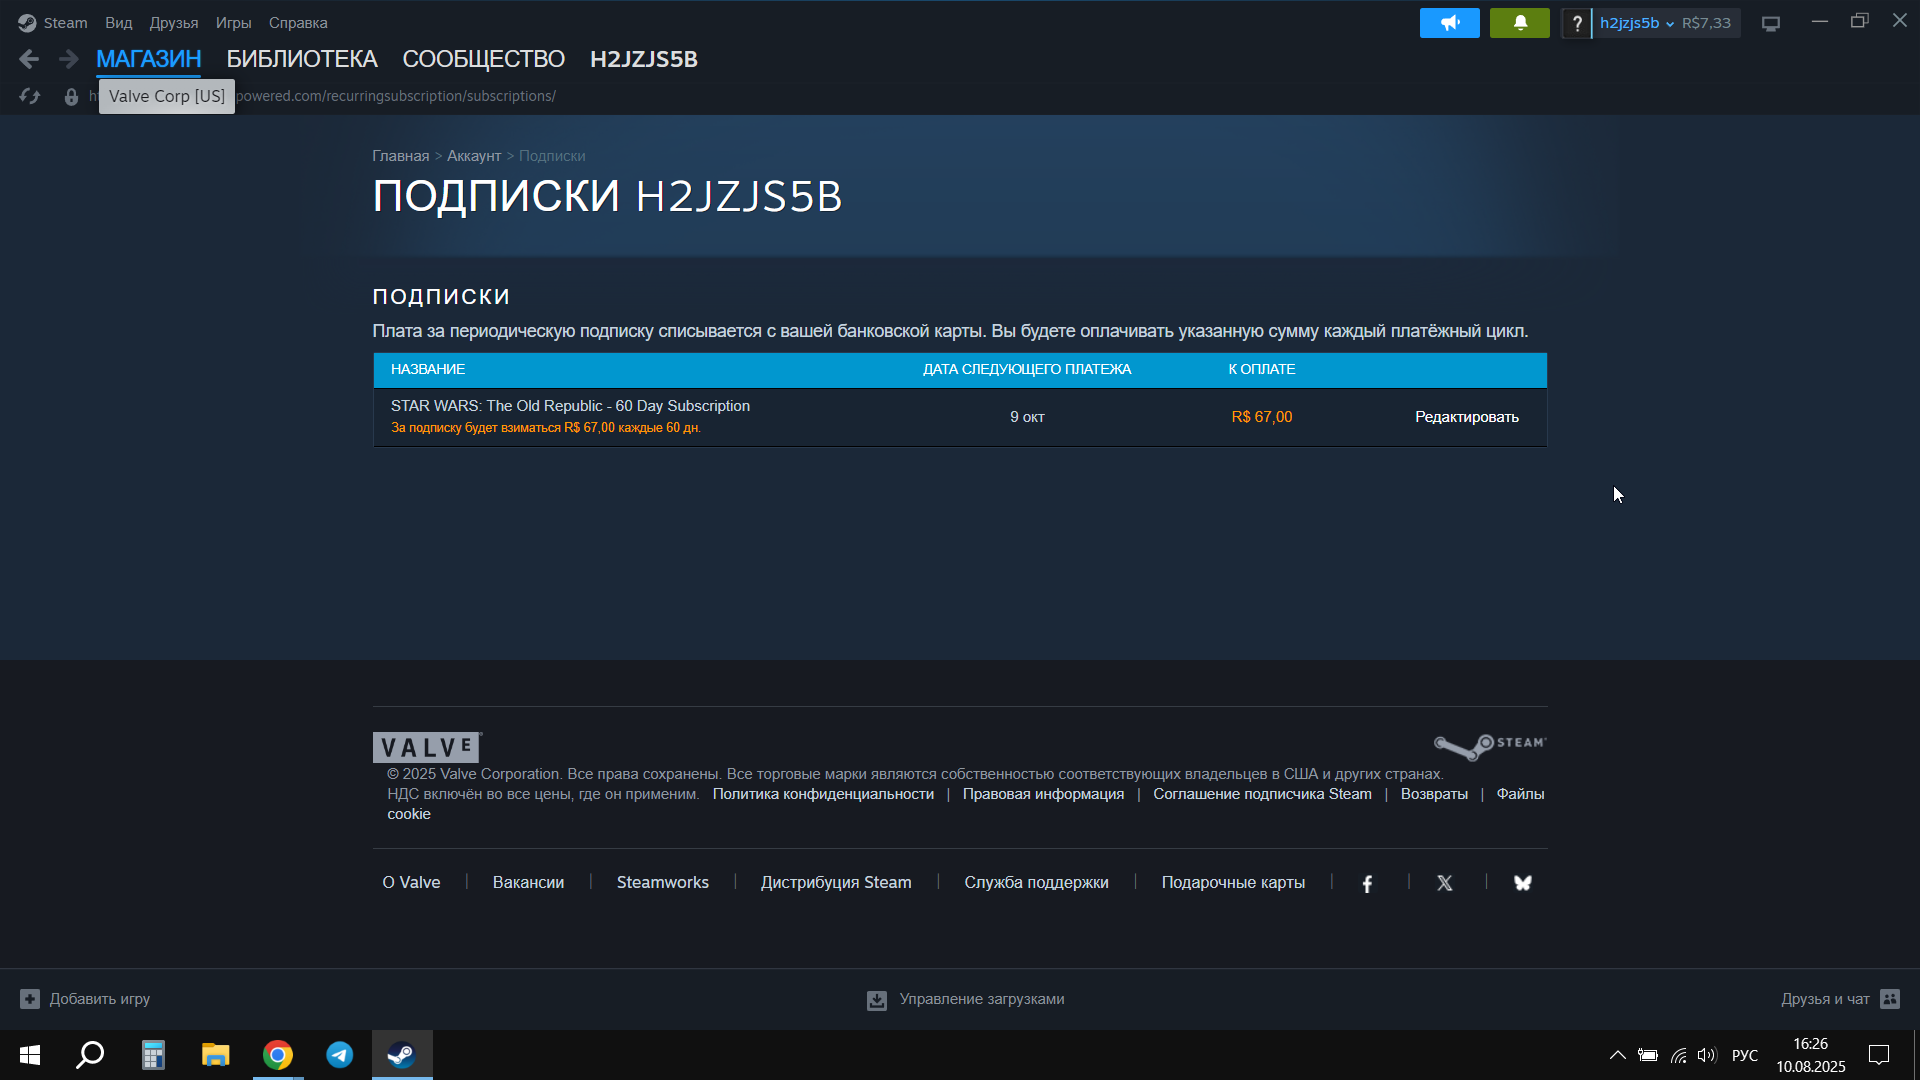Switch to Chrome in taskbar
1920x1080 pixels.
click(278, 1055)
